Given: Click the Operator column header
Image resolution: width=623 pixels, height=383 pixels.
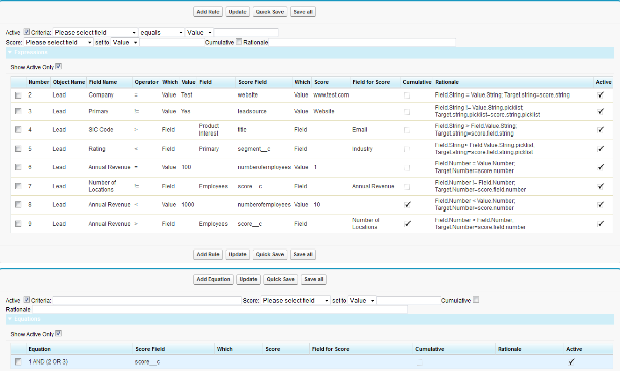Looking at the screenshot, I should pos(147,82).
